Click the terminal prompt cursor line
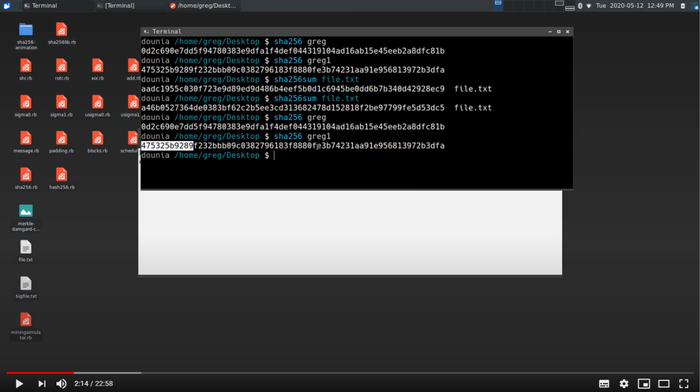This screenshot has height=392, width=700. click(x=208, y=155)
